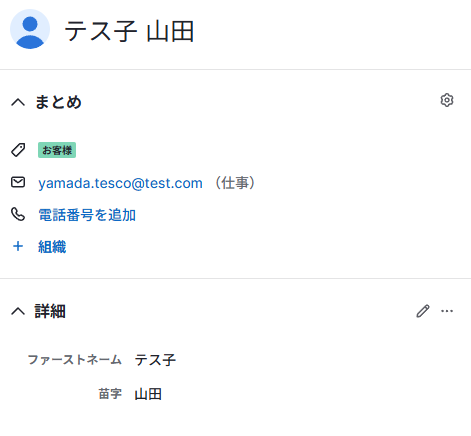Image resolution: width=471 pixels, height=436 pixels.
Task: Collapse the 詳細 section chevron
Action: click(x=18, y=311)
